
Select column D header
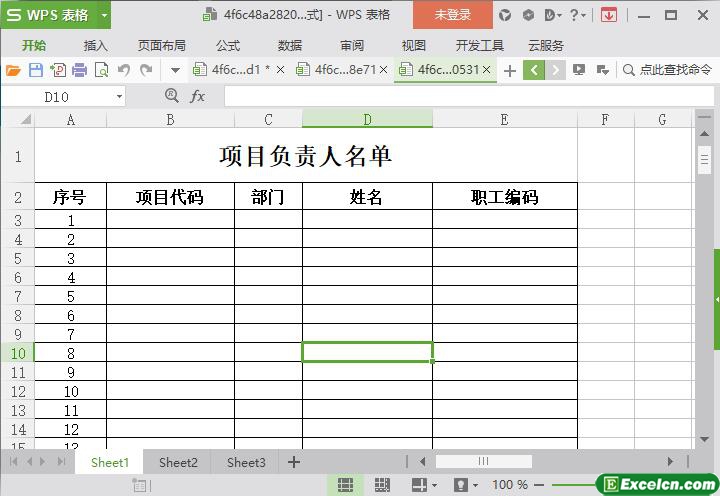367,119
